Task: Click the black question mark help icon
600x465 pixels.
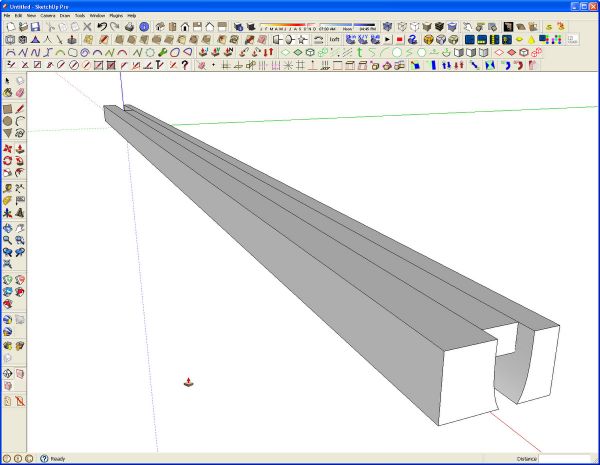Action: tap(185, 65)
